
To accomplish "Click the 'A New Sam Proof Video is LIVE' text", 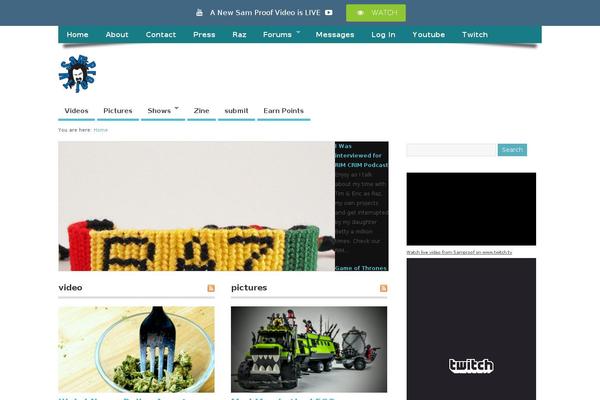I will pyautogui.click(x=265, y=13).
